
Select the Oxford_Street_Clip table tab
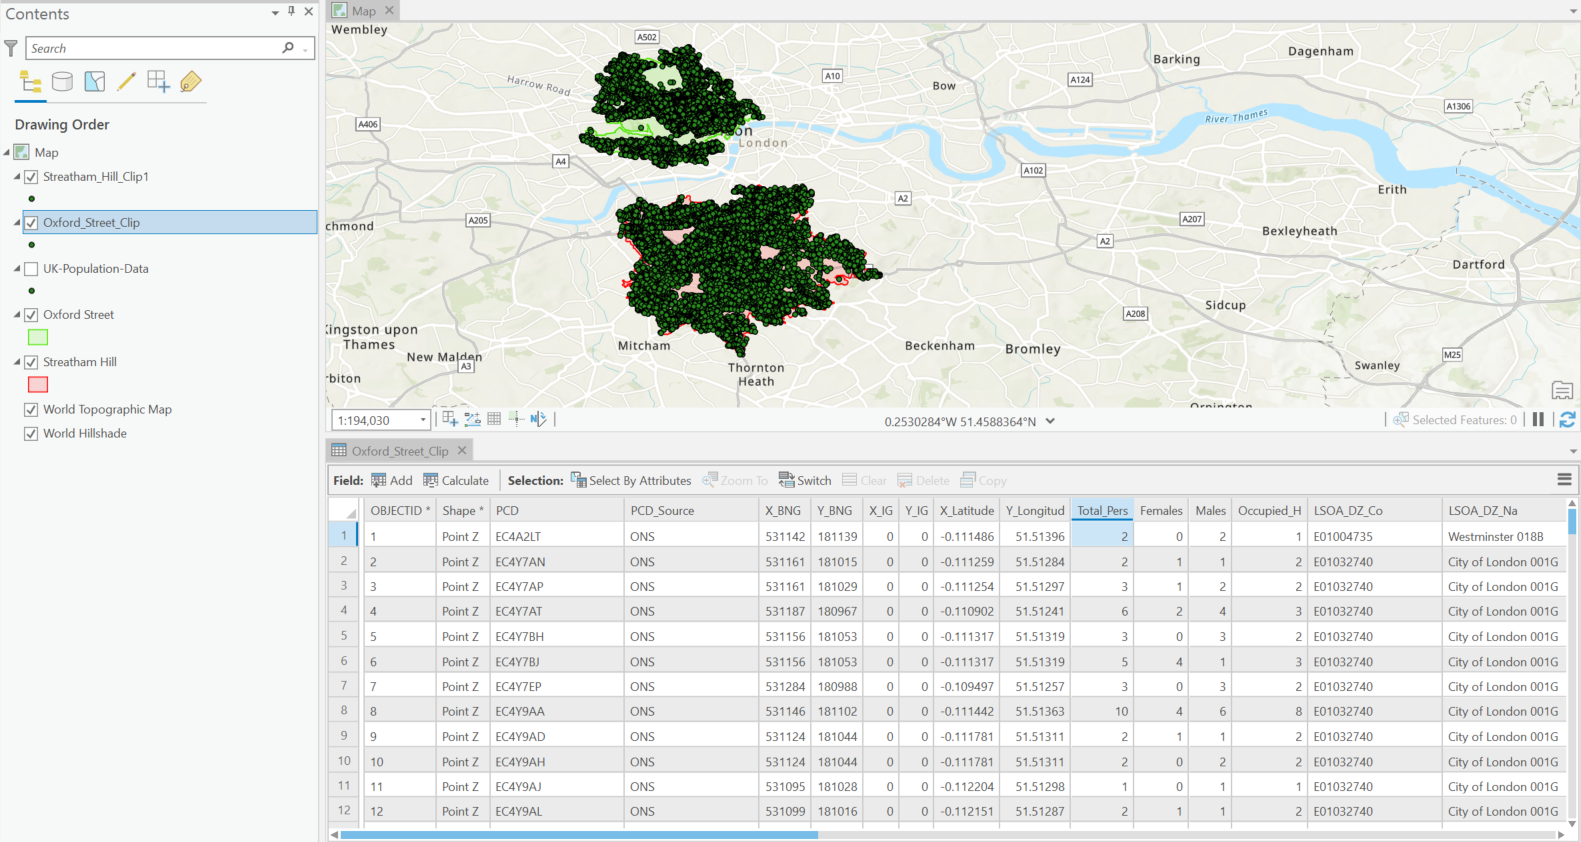[x=399, y=451]
